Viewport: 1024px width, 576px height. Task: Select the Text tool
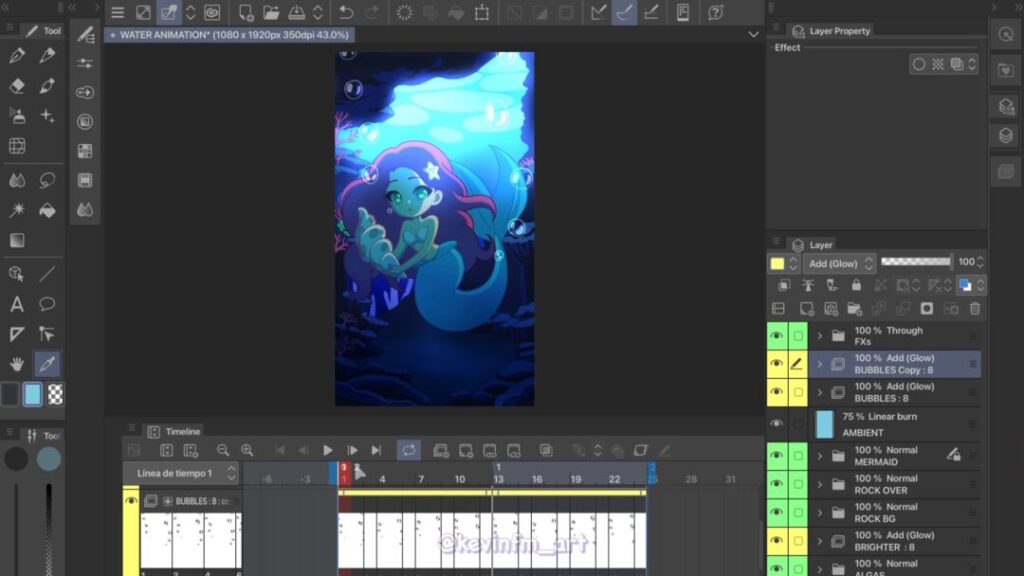(17, 304)
